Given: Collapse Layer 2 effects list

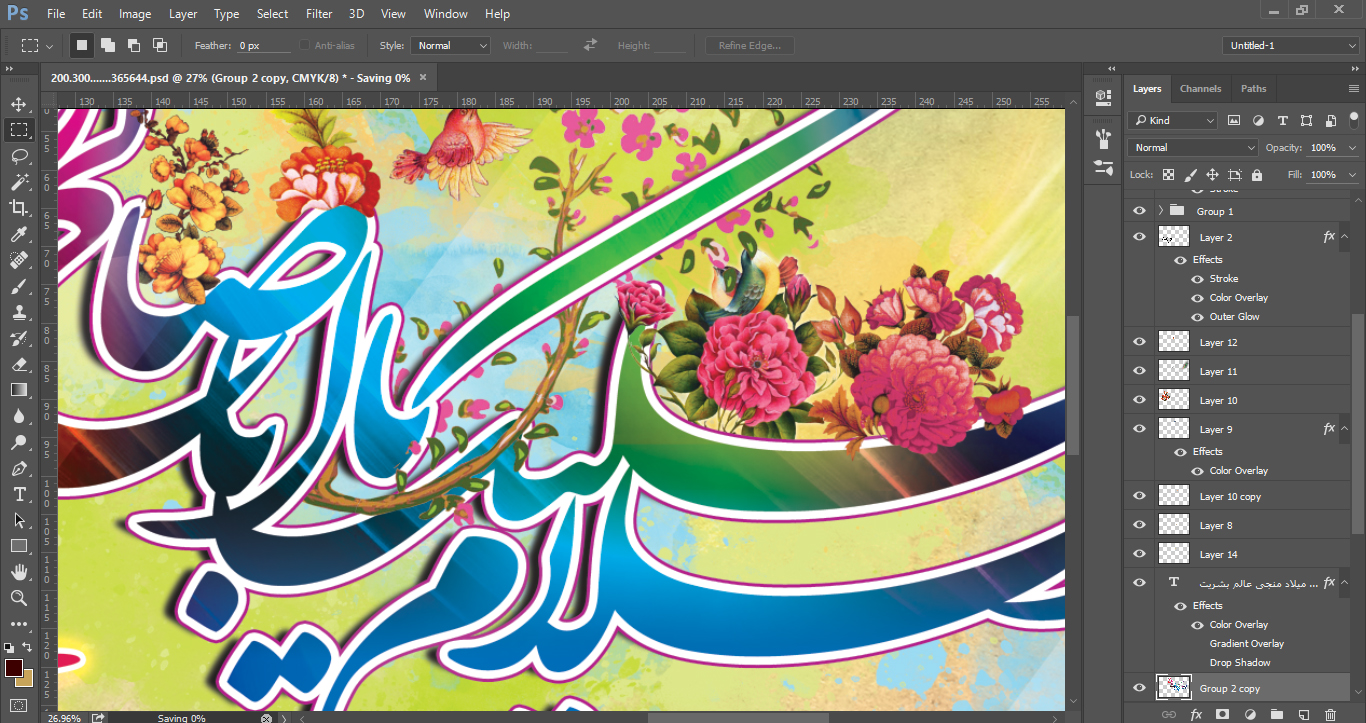Looking at the screenshot, I should point(1344,237).
